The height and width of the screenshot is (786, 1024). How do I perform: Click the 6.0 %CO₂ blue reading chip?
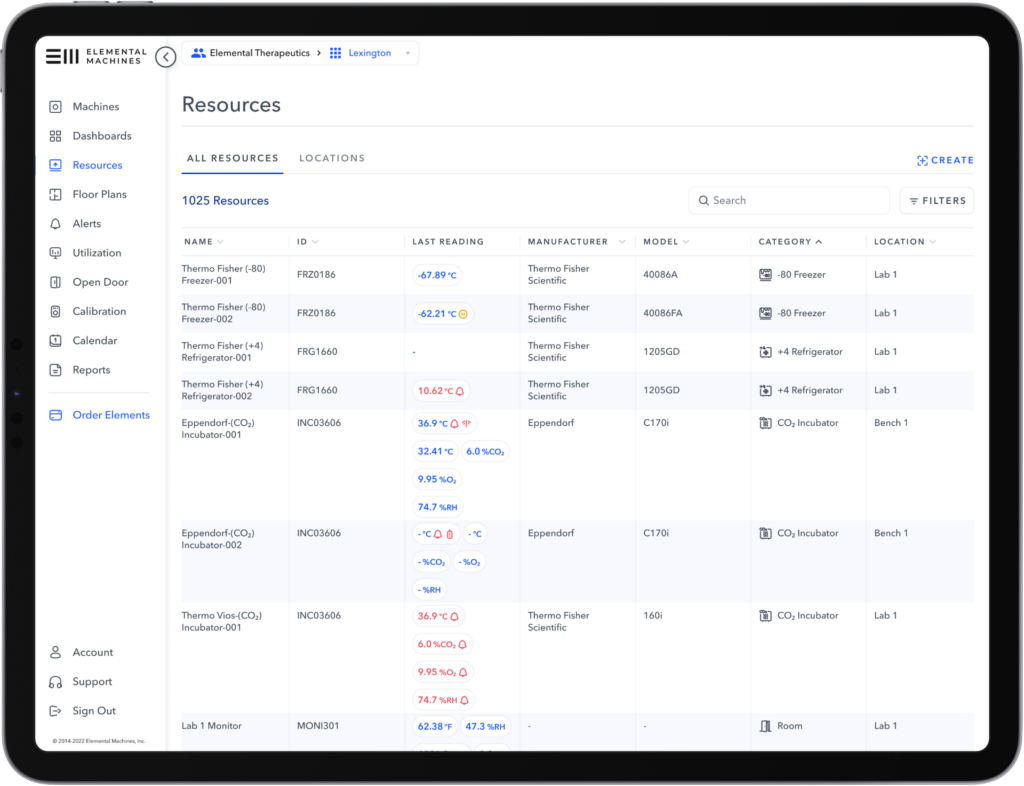[485, 452]
